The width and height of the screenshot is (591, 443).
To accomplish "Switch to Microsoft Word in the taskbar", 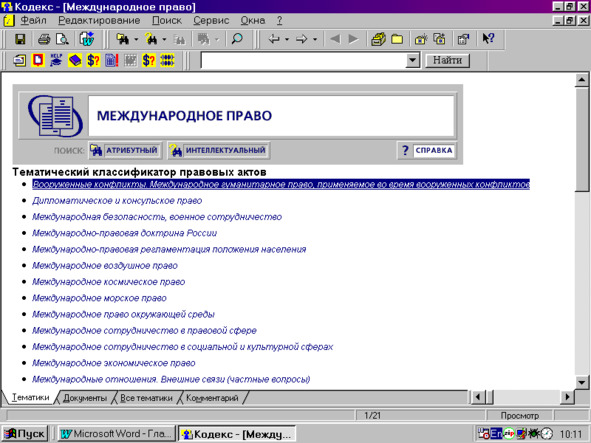I will (116, 434).
